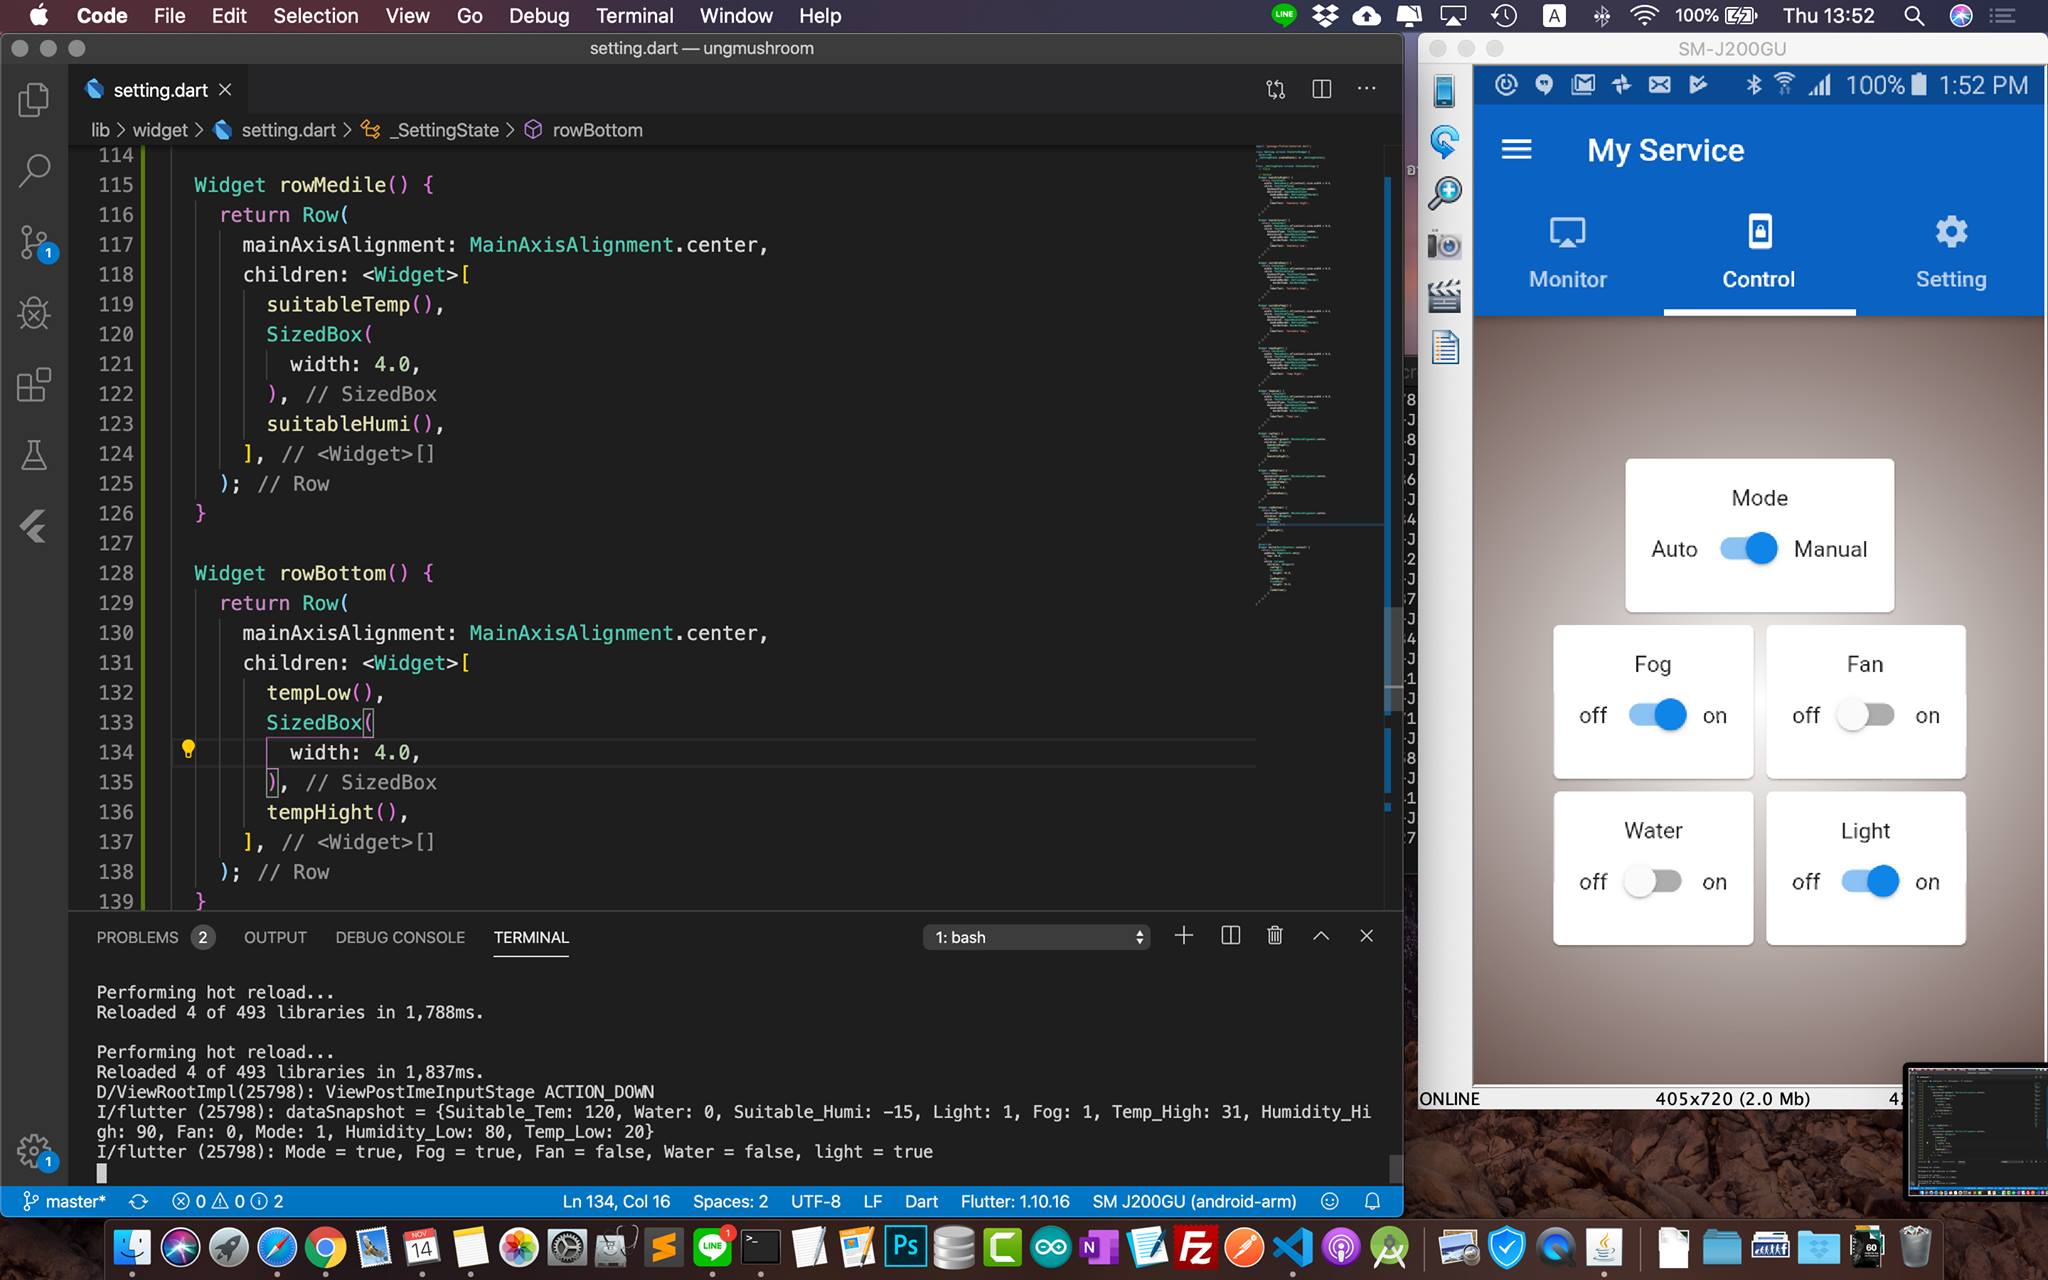Open the Selection menu

point(315,16)
